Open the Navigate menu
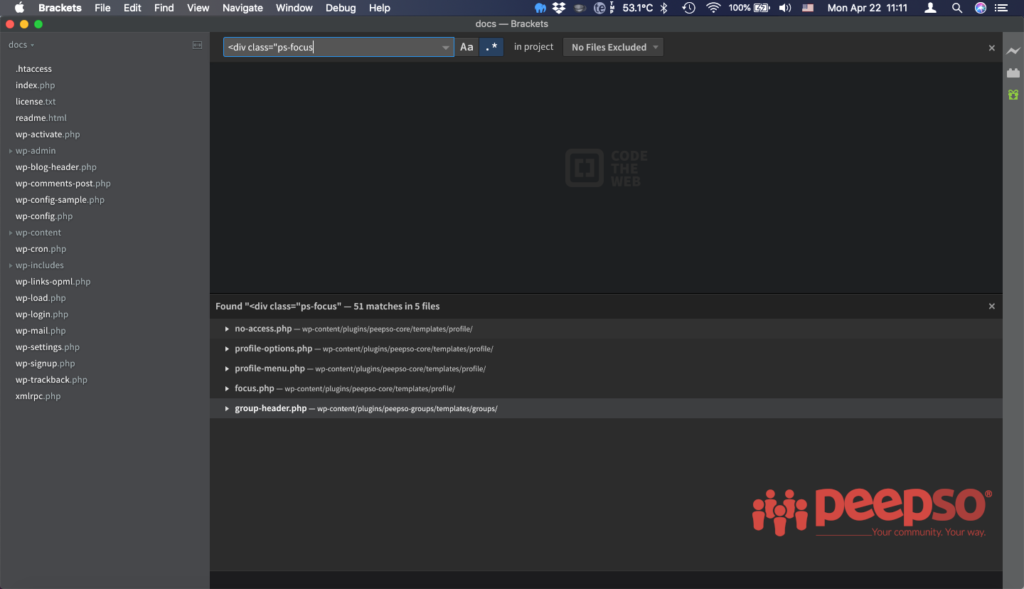Screen dimensions: 1024x589 [242, 8]
